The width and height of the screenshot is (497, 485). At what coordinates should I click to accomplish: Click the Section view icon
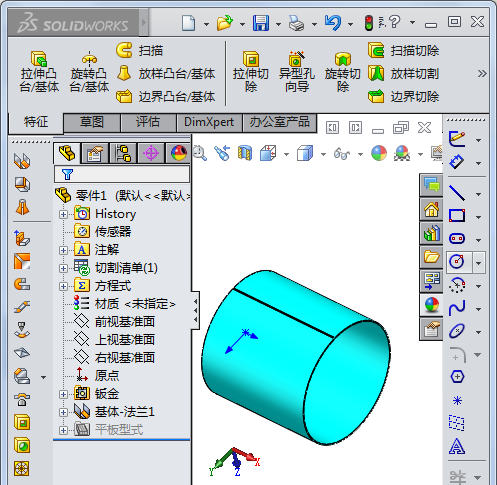245,154
